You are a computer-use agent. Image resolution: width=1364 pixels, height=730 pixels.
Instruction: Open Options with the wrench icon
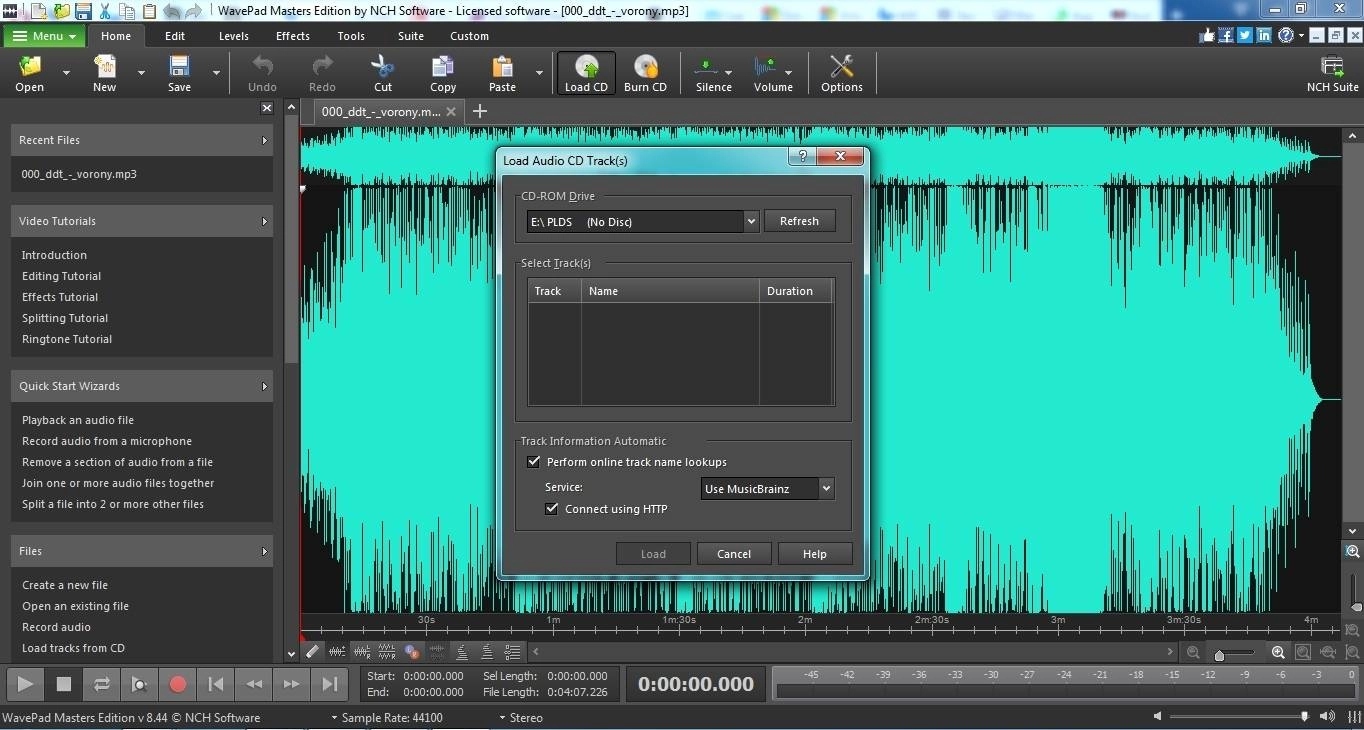point(841,67)
